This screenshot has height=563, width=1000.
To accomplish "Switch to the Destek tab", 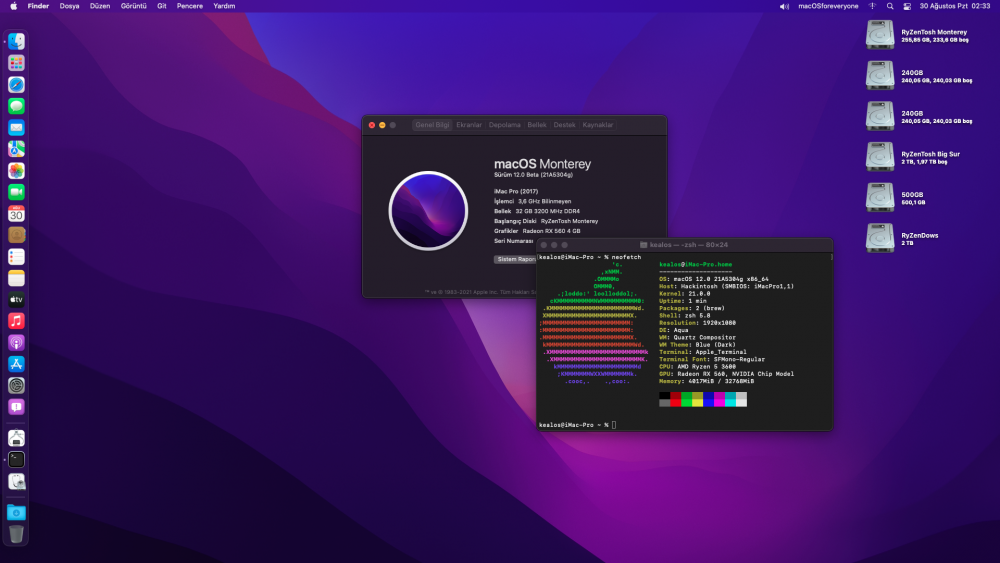I will [x=564, y=125].
